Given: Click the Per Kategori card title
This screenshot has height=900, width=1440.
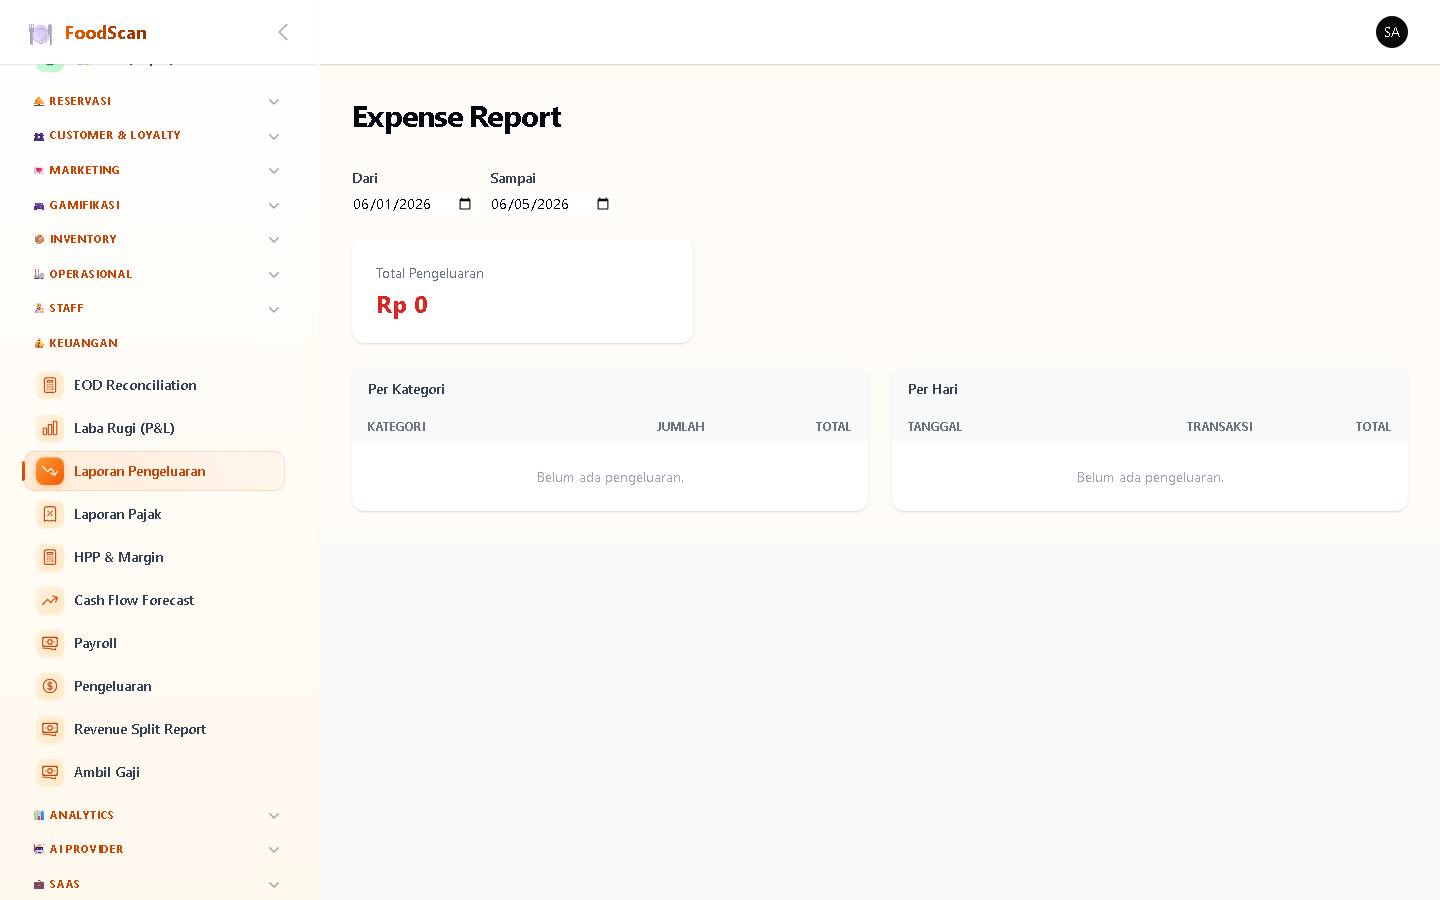Looking at the screenshot, I should (x=406, y=389).
